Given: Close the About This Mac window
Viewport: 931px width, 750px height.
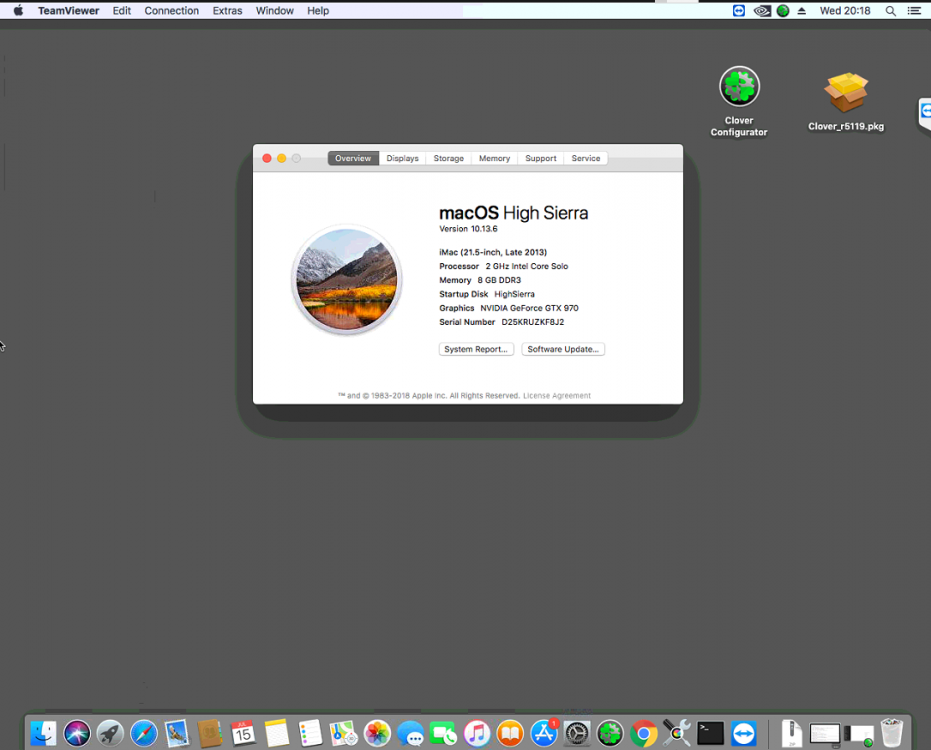Looking at the screenshot, I should 267,159.
